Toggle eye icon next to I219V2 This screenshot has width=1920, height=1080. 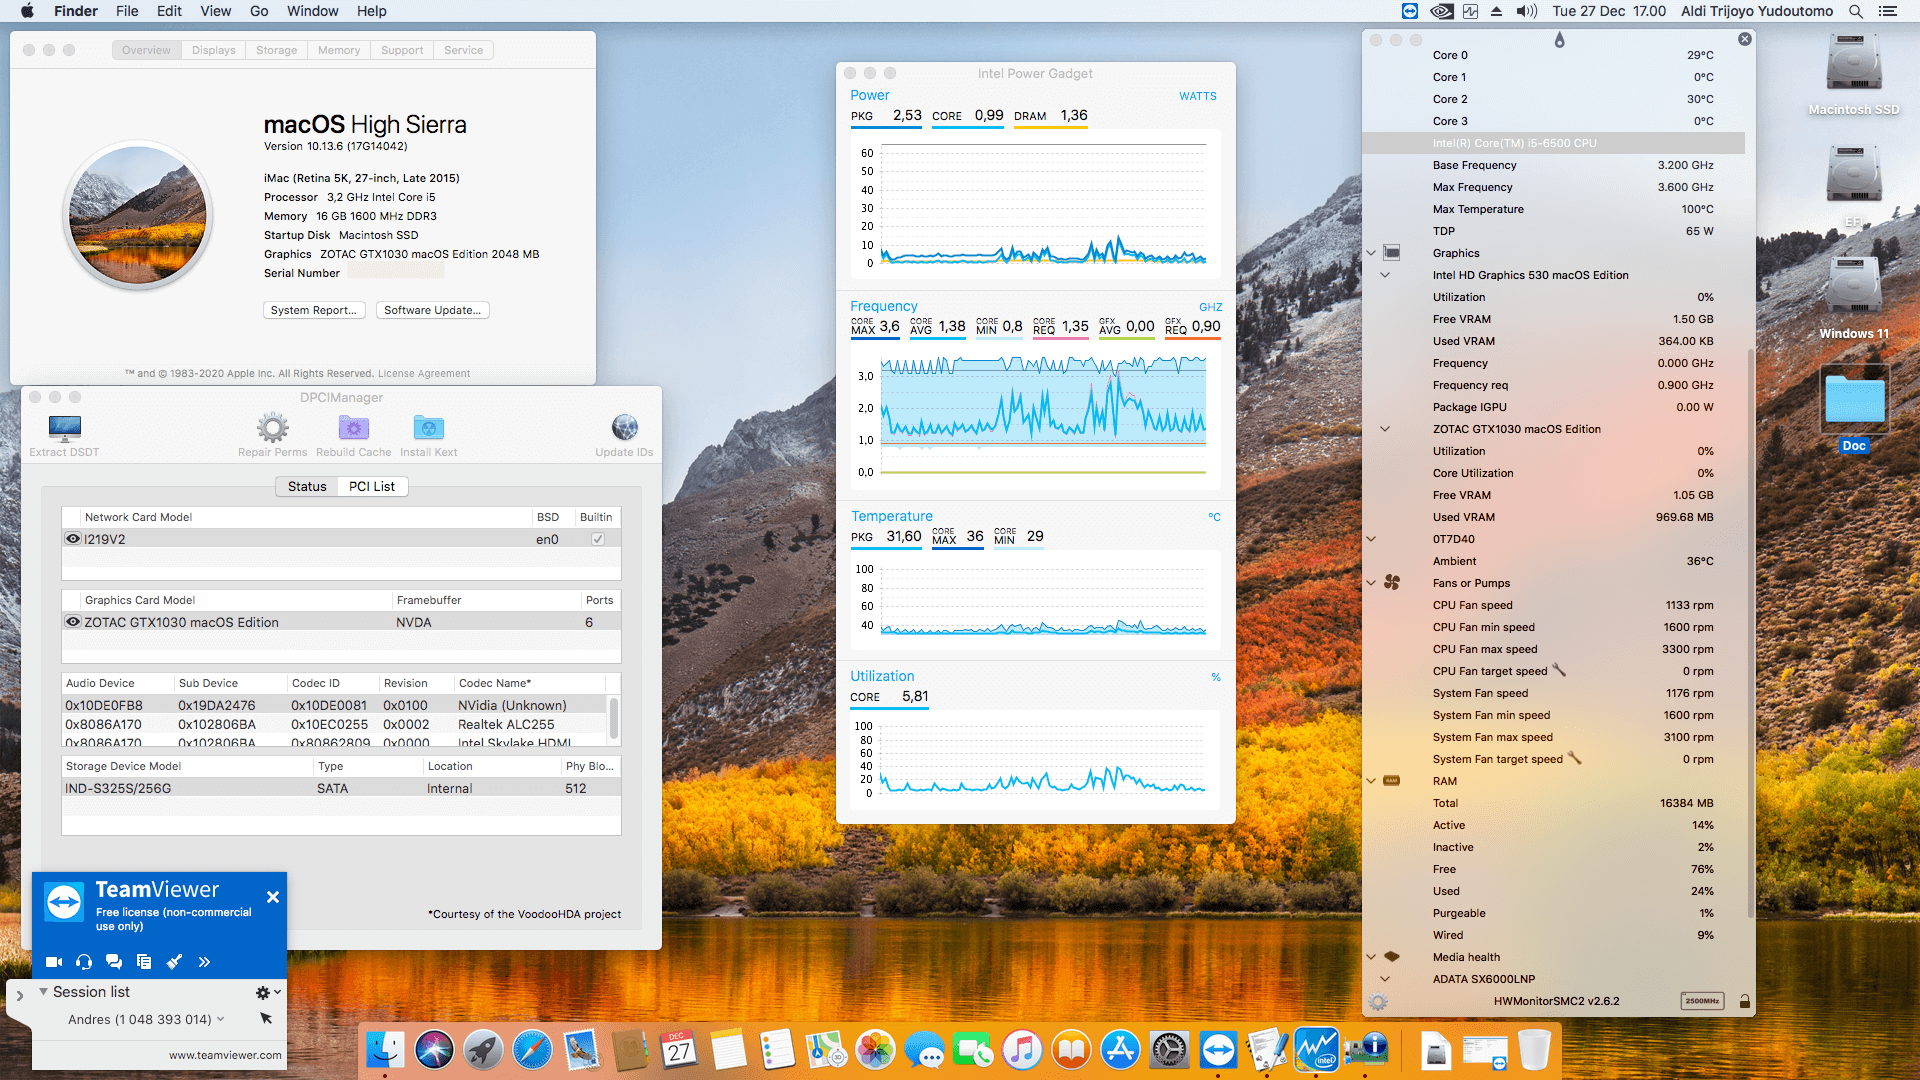pyautogui.click(x=73, y=539)
